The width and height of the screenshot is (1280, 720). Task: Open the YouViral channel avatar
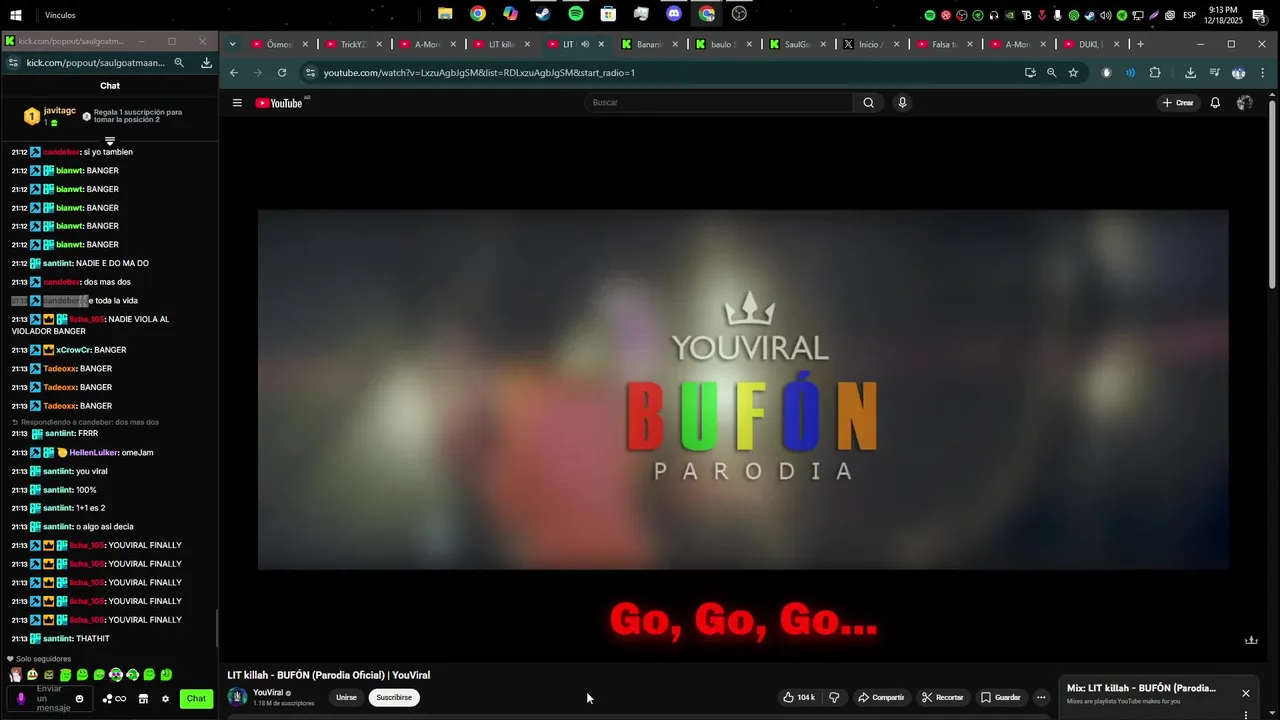point(237,697)
